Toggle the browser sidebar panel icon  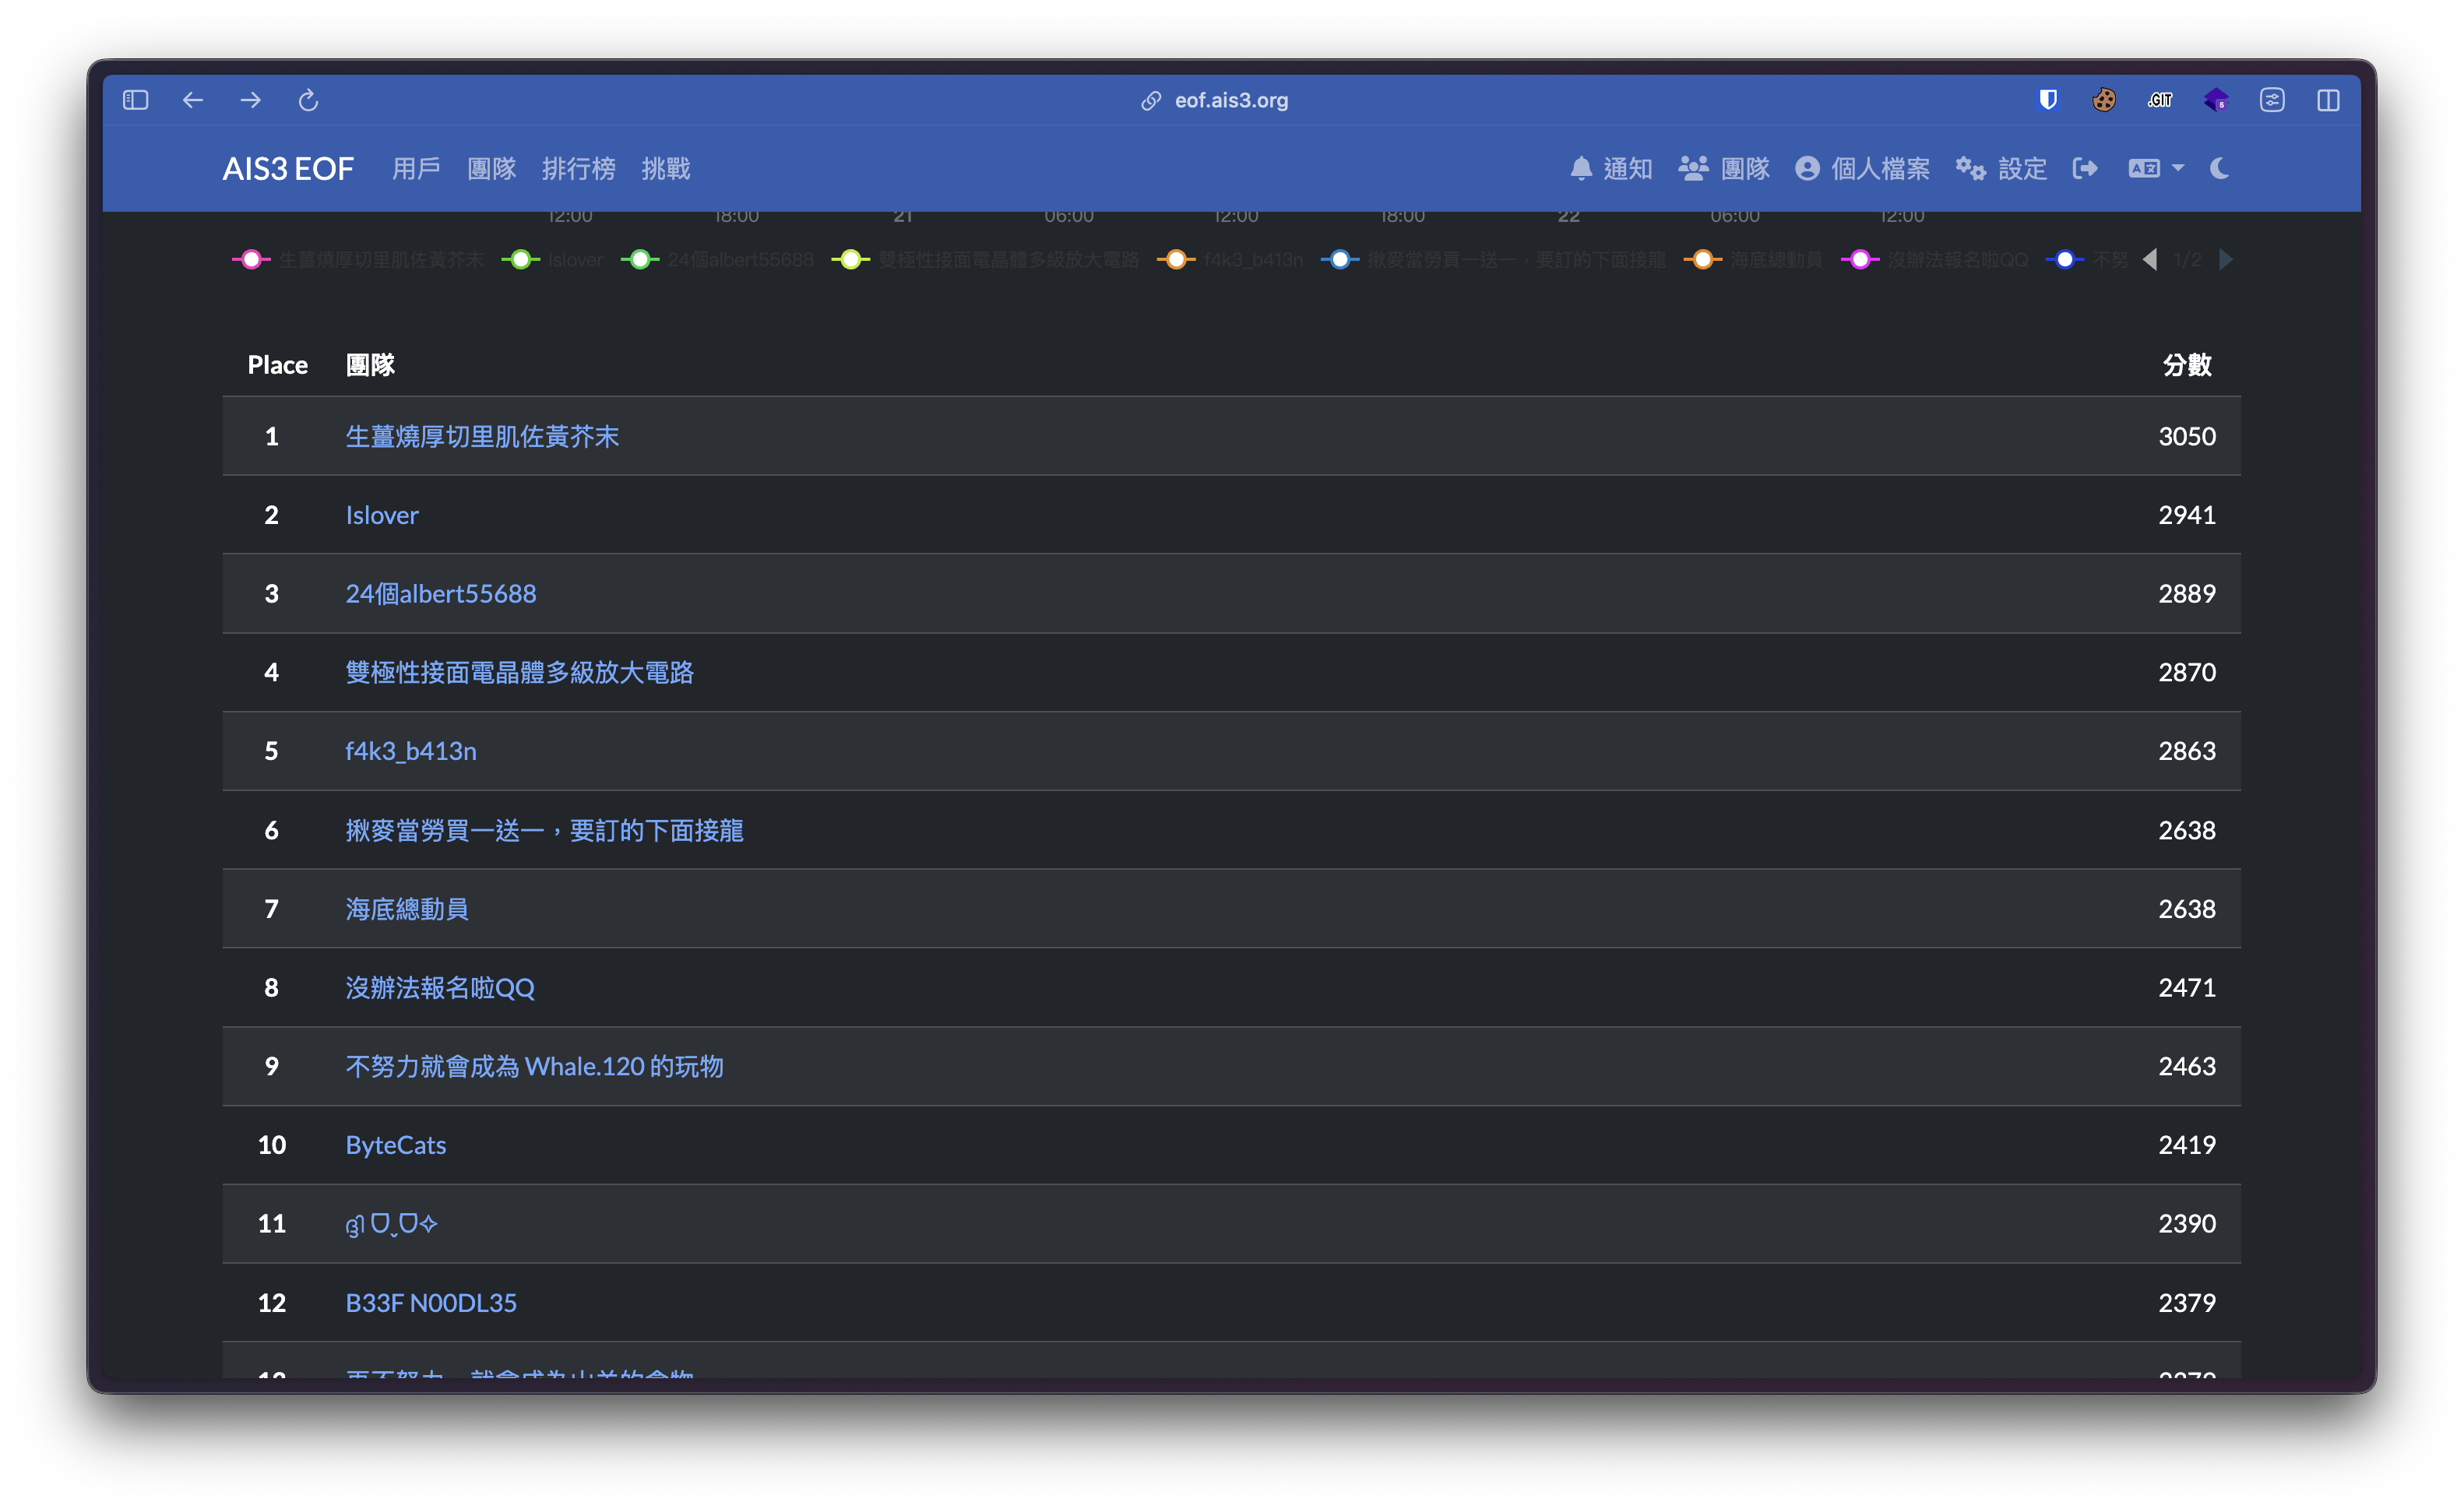click(136, 100)
